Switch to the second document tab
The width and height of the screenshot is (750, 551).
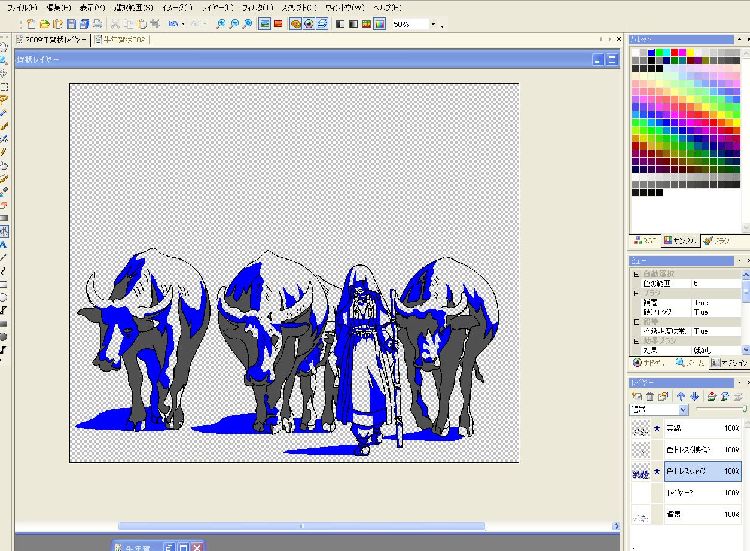pyautogui.click(x=120, y=40)
